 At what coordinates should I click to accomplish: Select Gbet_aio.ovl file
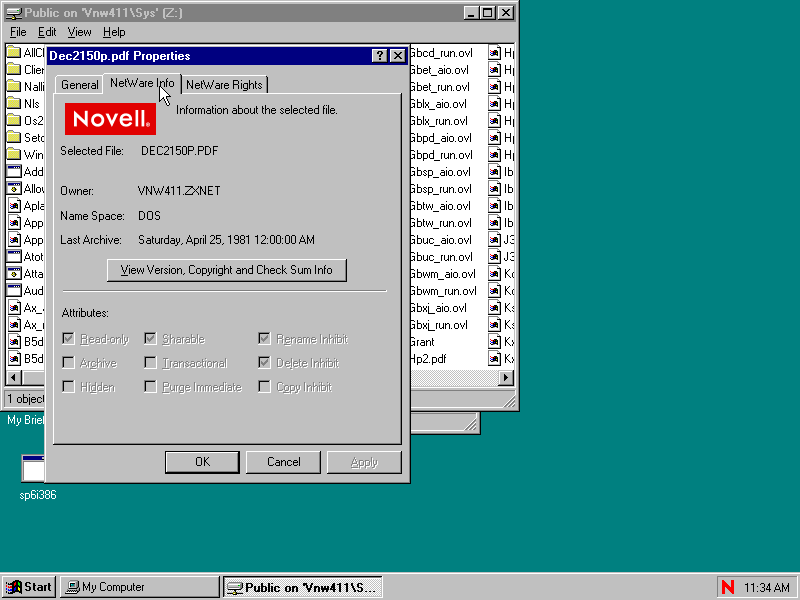(x=440, y=70)
